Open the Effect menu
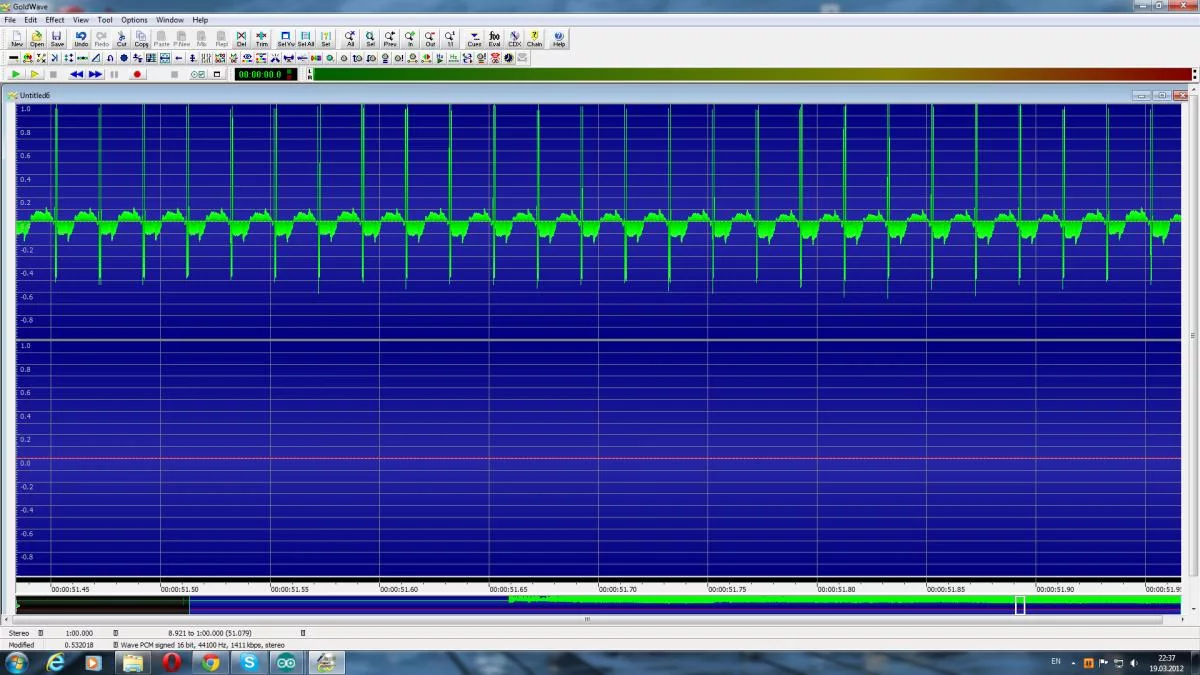1200x675 pixels. click(x=55, y=20)
